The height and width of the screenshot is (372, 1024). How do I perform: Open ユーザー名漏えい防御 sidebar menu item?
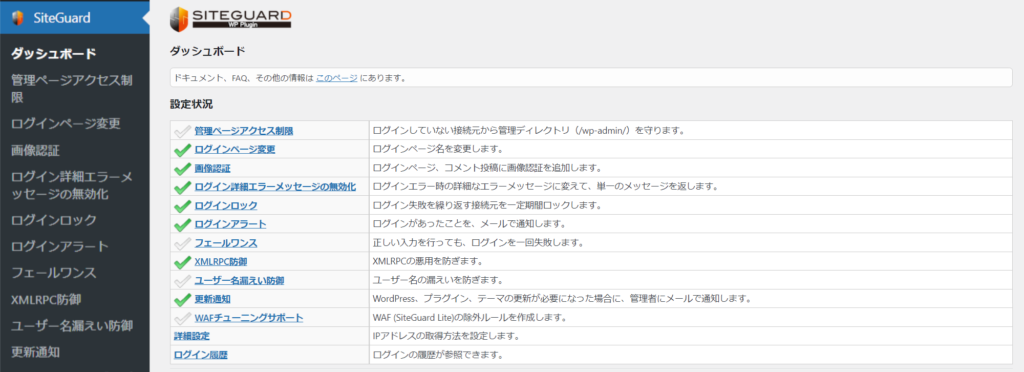tap(72, 326)
